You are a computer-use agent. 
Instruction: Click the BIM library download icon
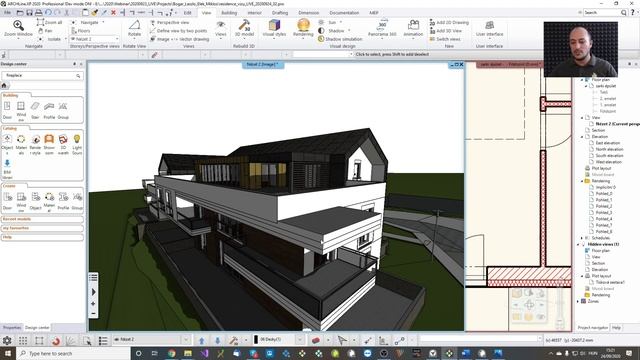(x=7, y=169)
